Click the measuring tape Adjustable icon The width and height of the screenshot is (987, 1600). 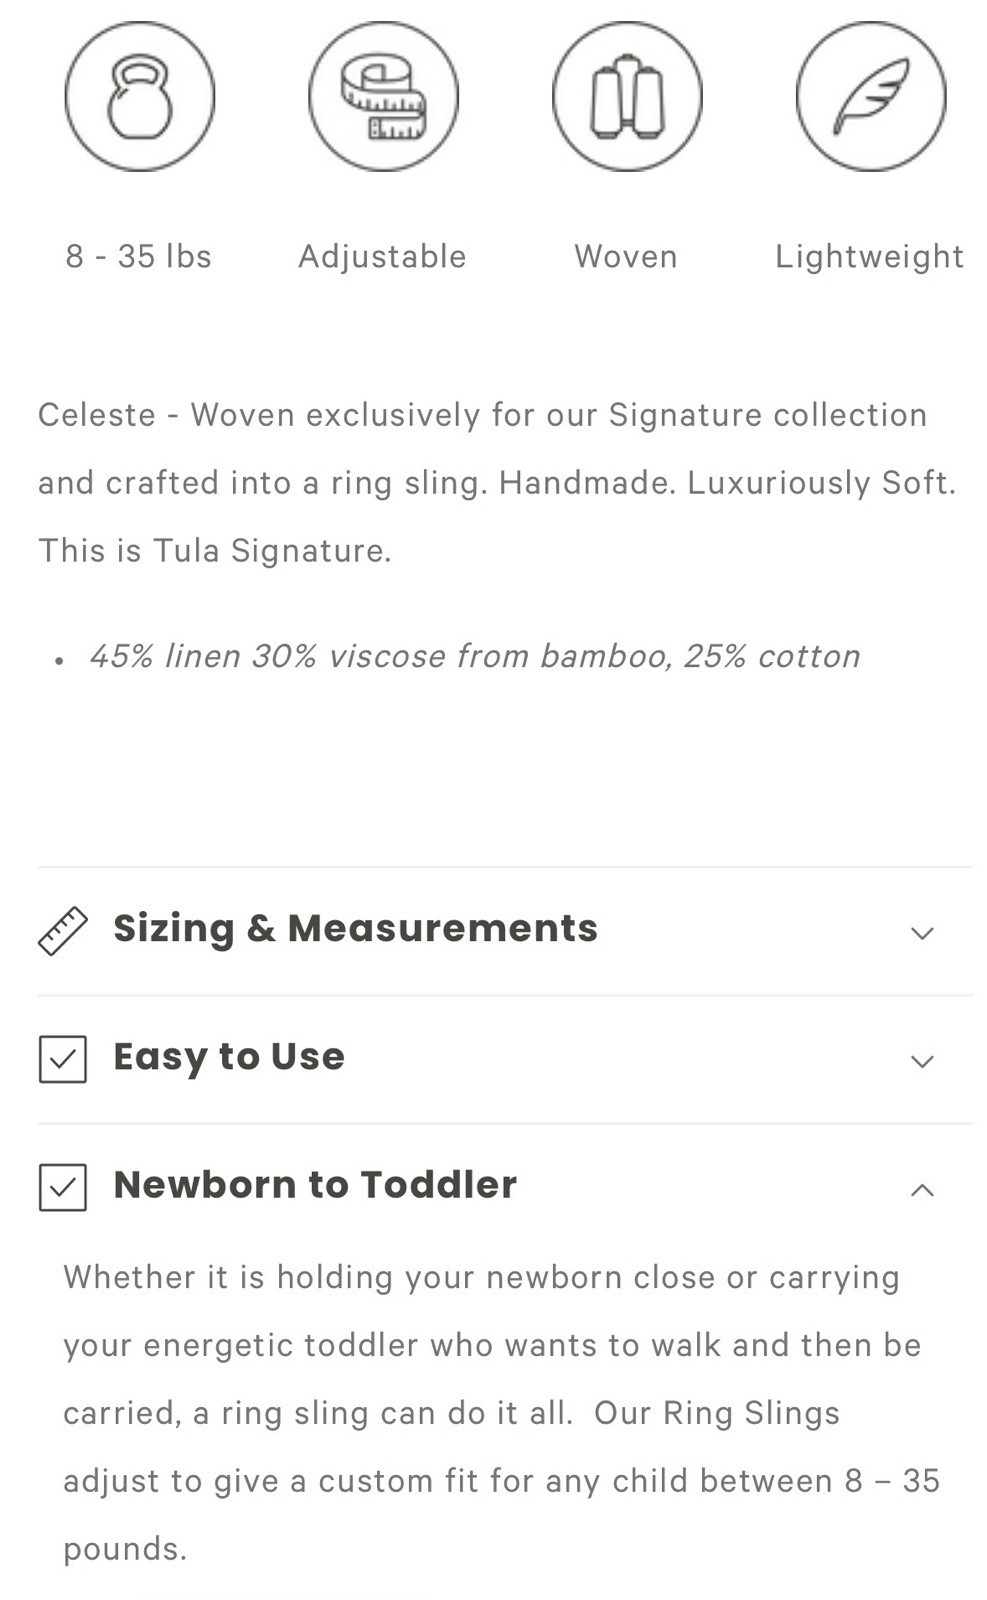(383, 97)
